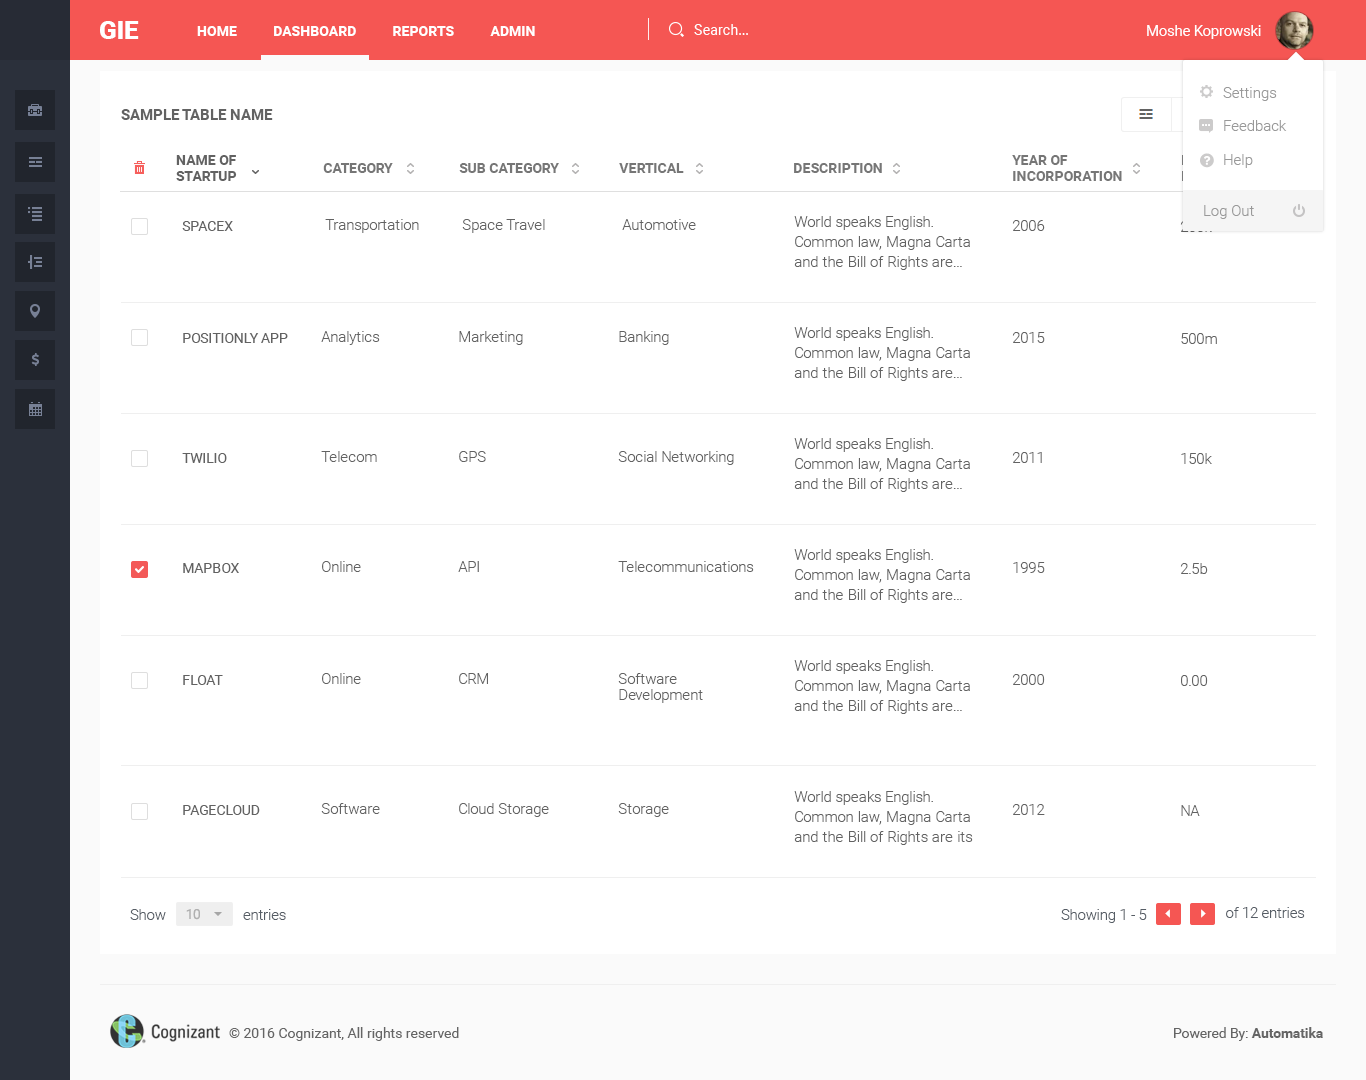The width and height of the screenshot is (1366, 1080).
Task: Click the SPACEX startup name
Action: click(x=207, y=226)
